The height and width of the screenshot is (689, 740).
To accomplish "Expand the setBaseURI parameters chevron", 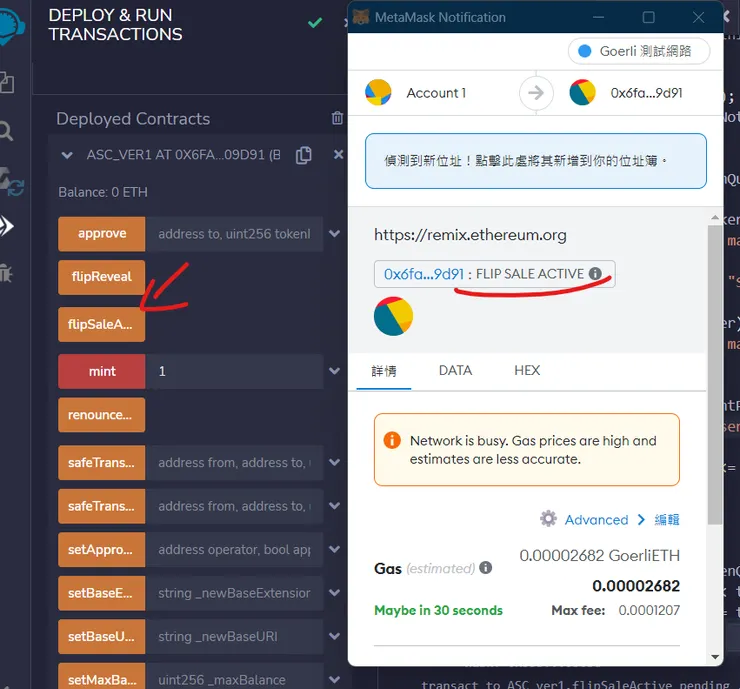I will click(x=334, y=637).
